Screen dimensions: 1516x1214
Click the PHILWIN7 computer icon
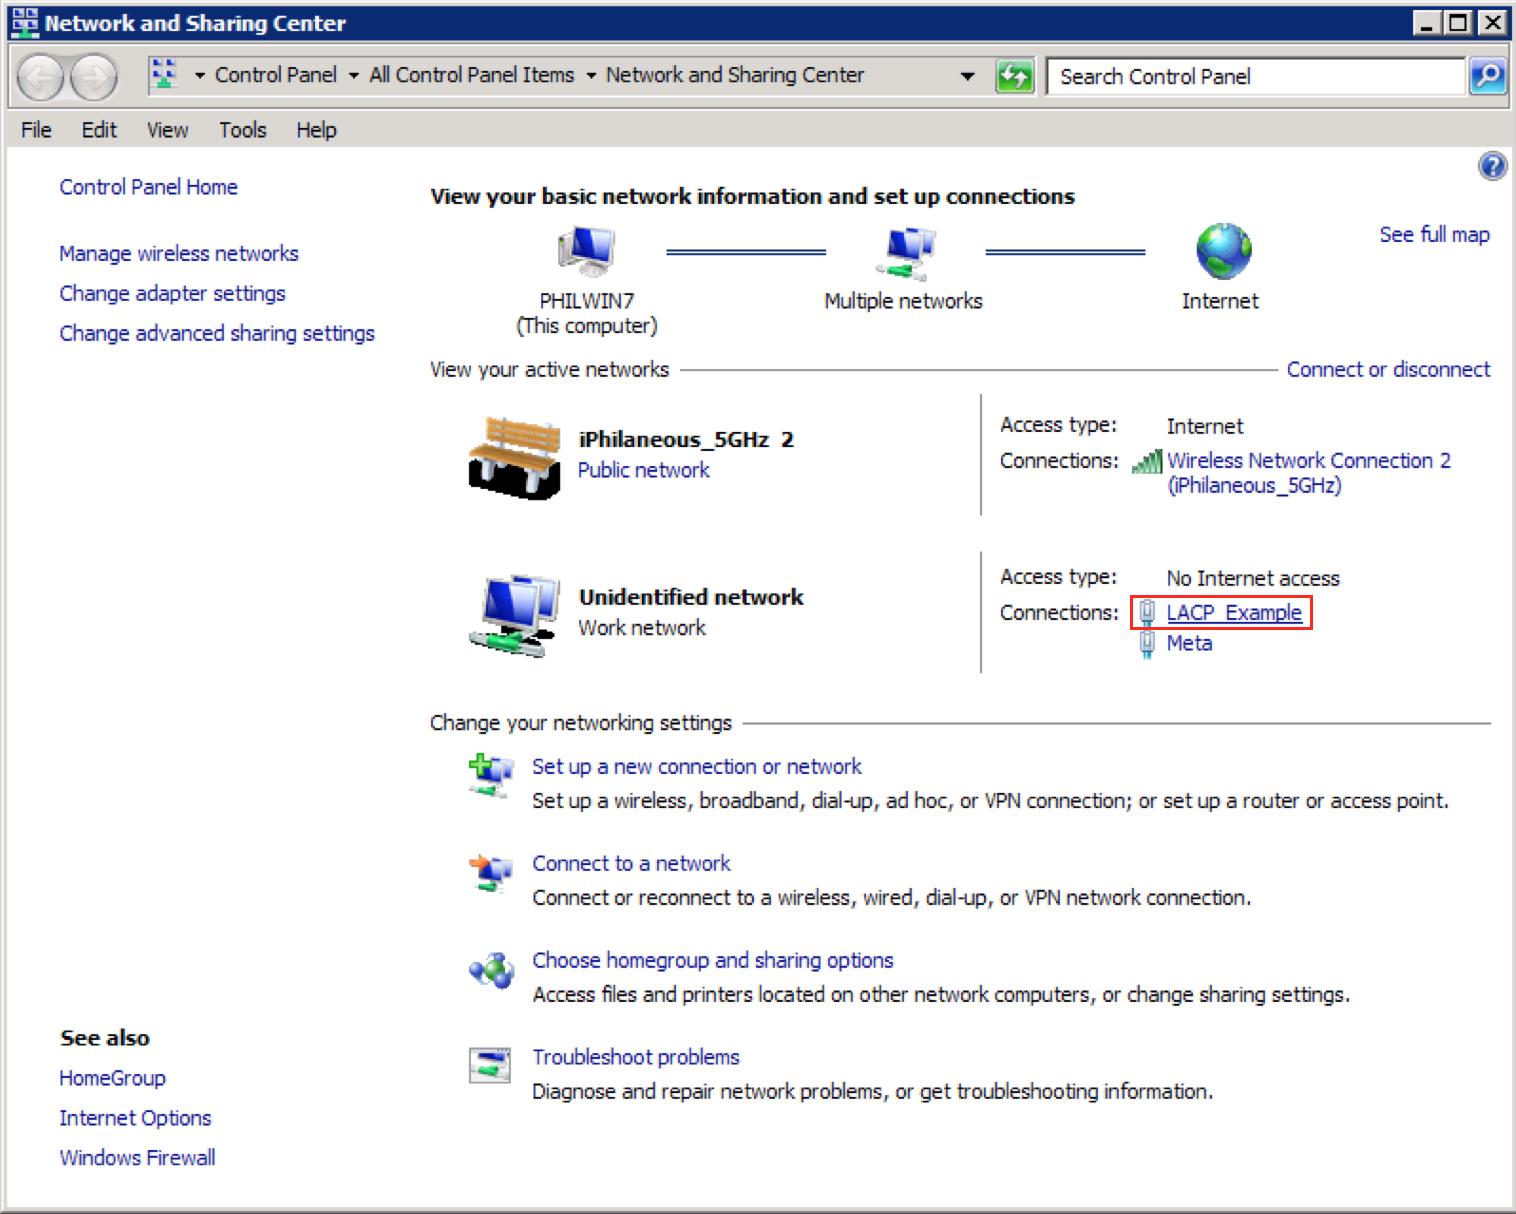click(586, 251)
